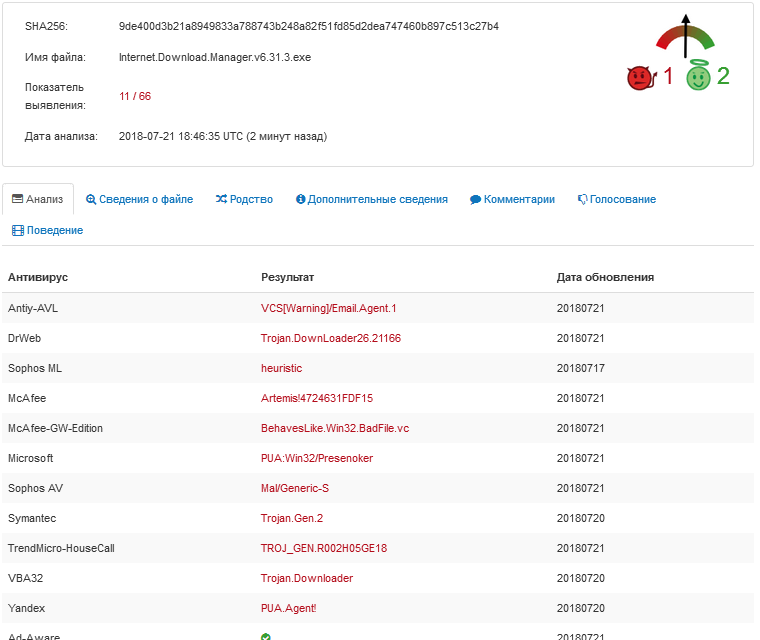The image size is (760, 640).
Task: Click the film icon beside Поведение
Action: (17, 231)
